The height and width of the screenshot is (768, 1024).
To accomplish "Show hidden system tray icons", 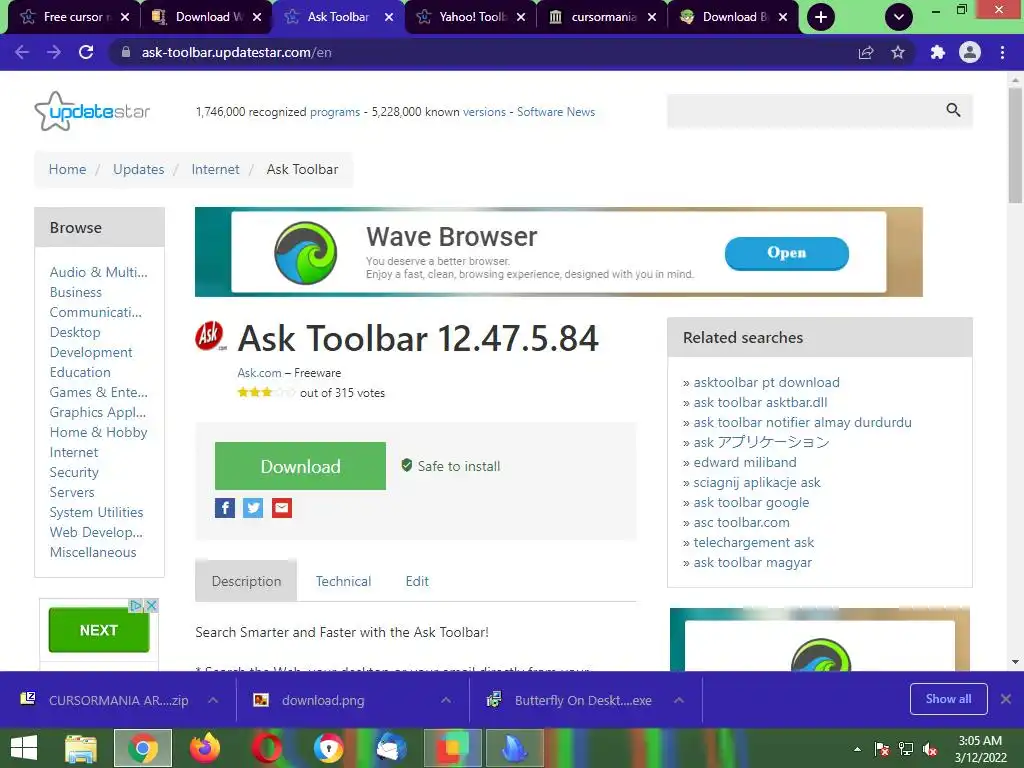I will click(857, 749).
